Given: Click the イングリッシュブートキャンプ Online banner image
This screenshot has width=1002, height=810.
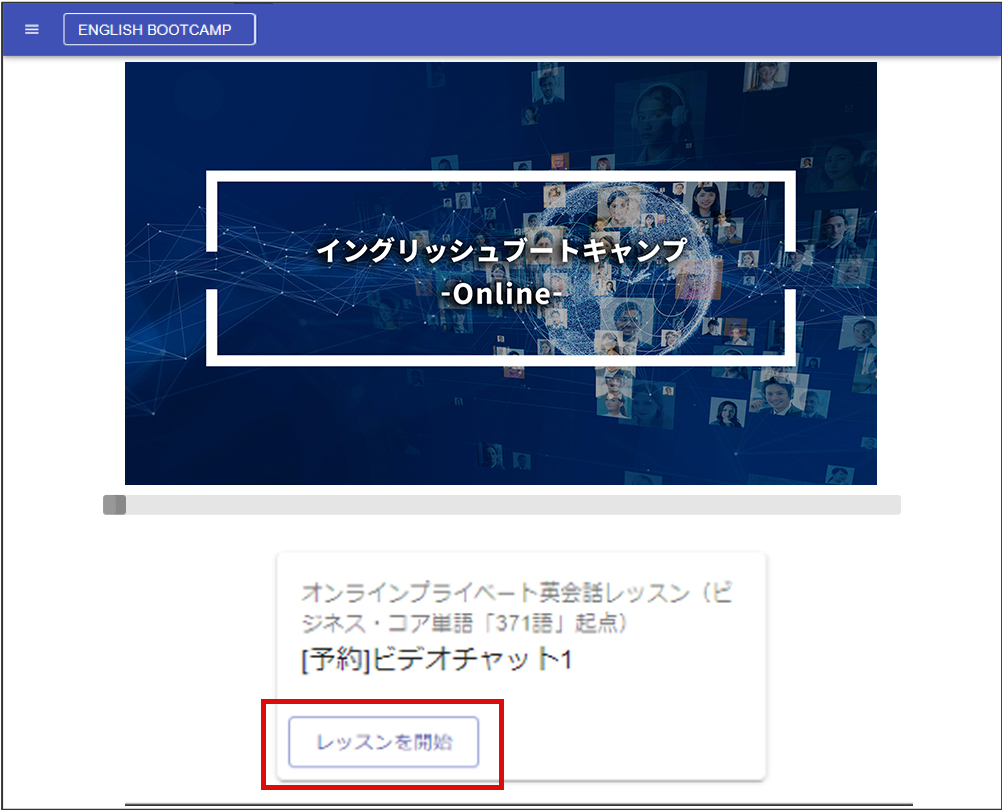Looking at the screenshot, I should [x=500, y=273].
